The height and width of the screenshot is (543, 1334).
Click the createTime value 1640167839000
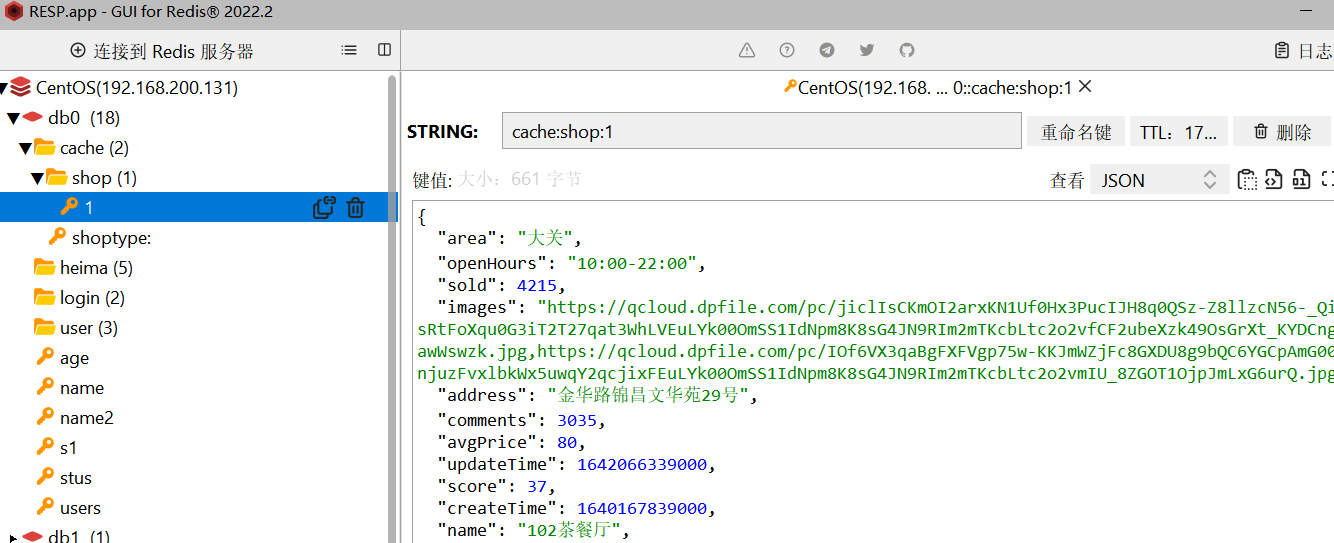pos(641,508)
